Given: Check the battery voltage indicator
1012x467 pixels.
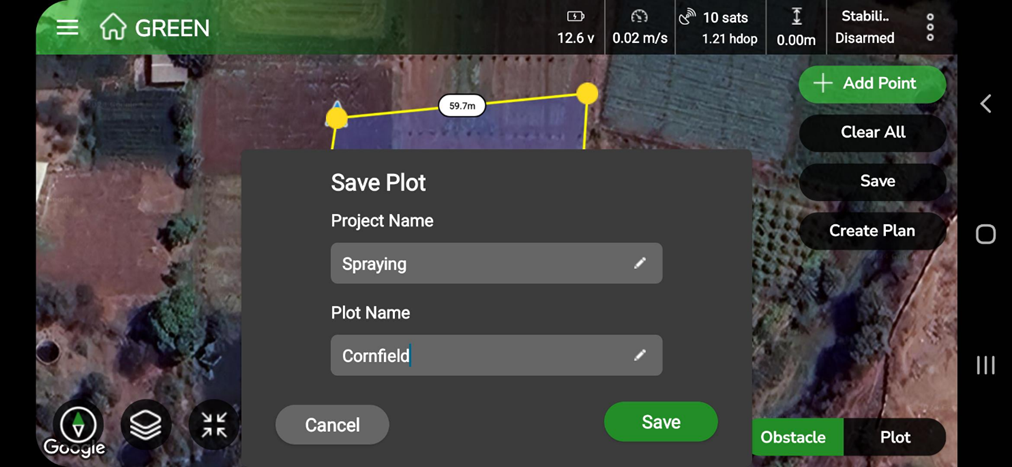Looking at the screenshot, I should (x=575, y=27).
